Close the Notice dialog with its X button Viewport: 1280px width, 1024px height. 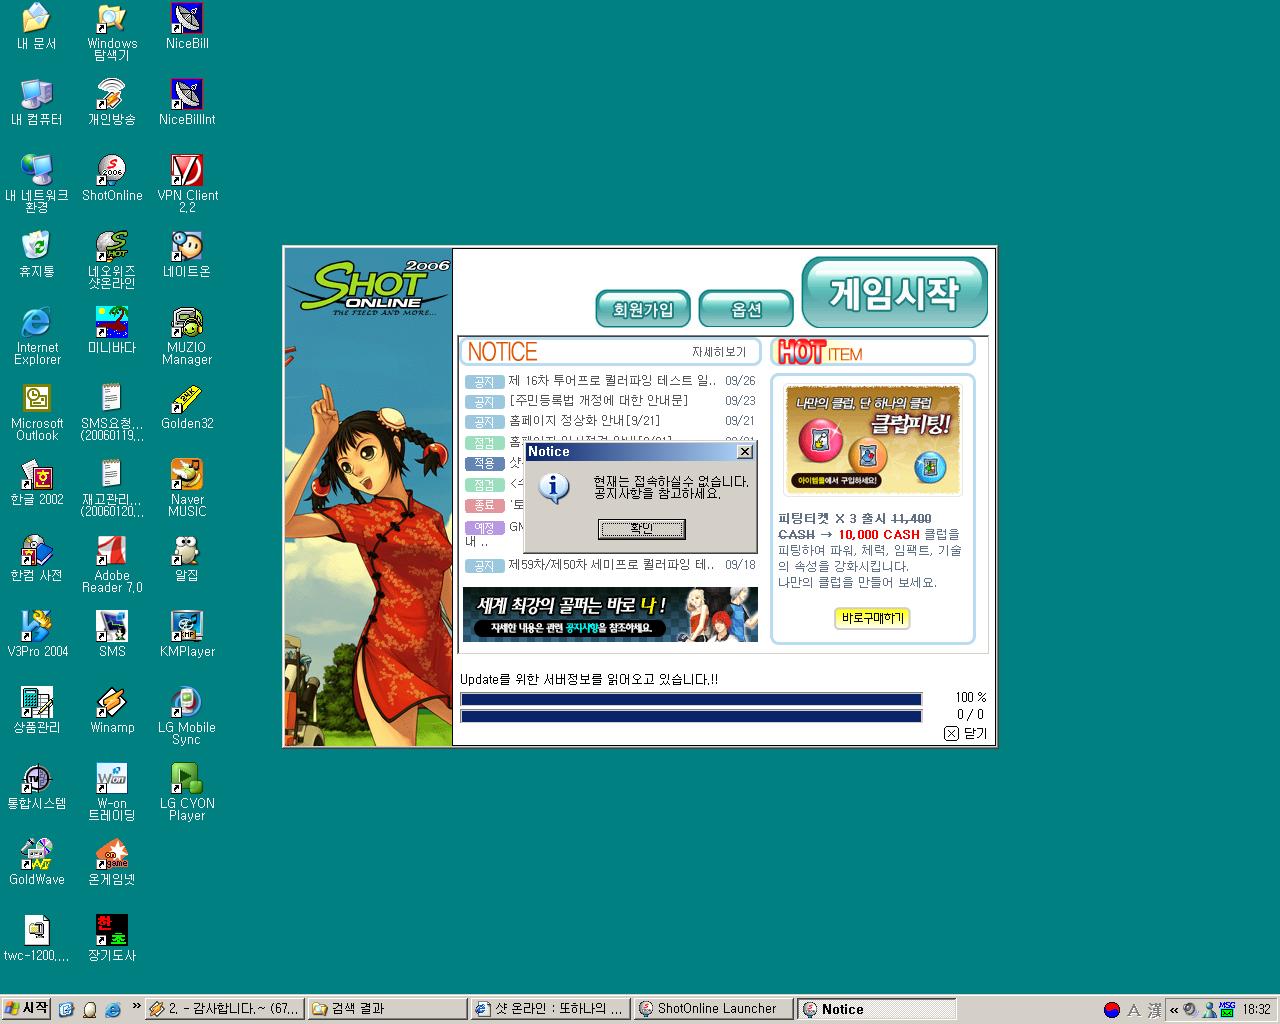tap(745, 452)
